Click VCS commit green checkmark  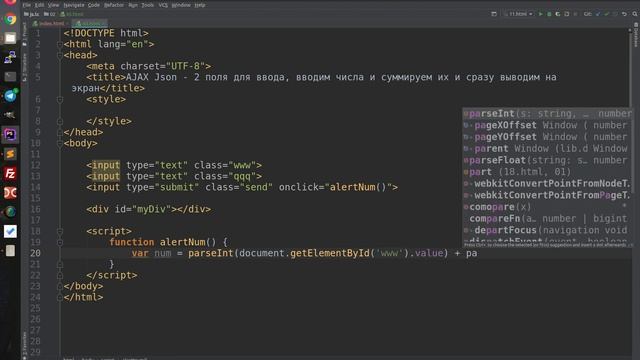click(x=607, y=14)
